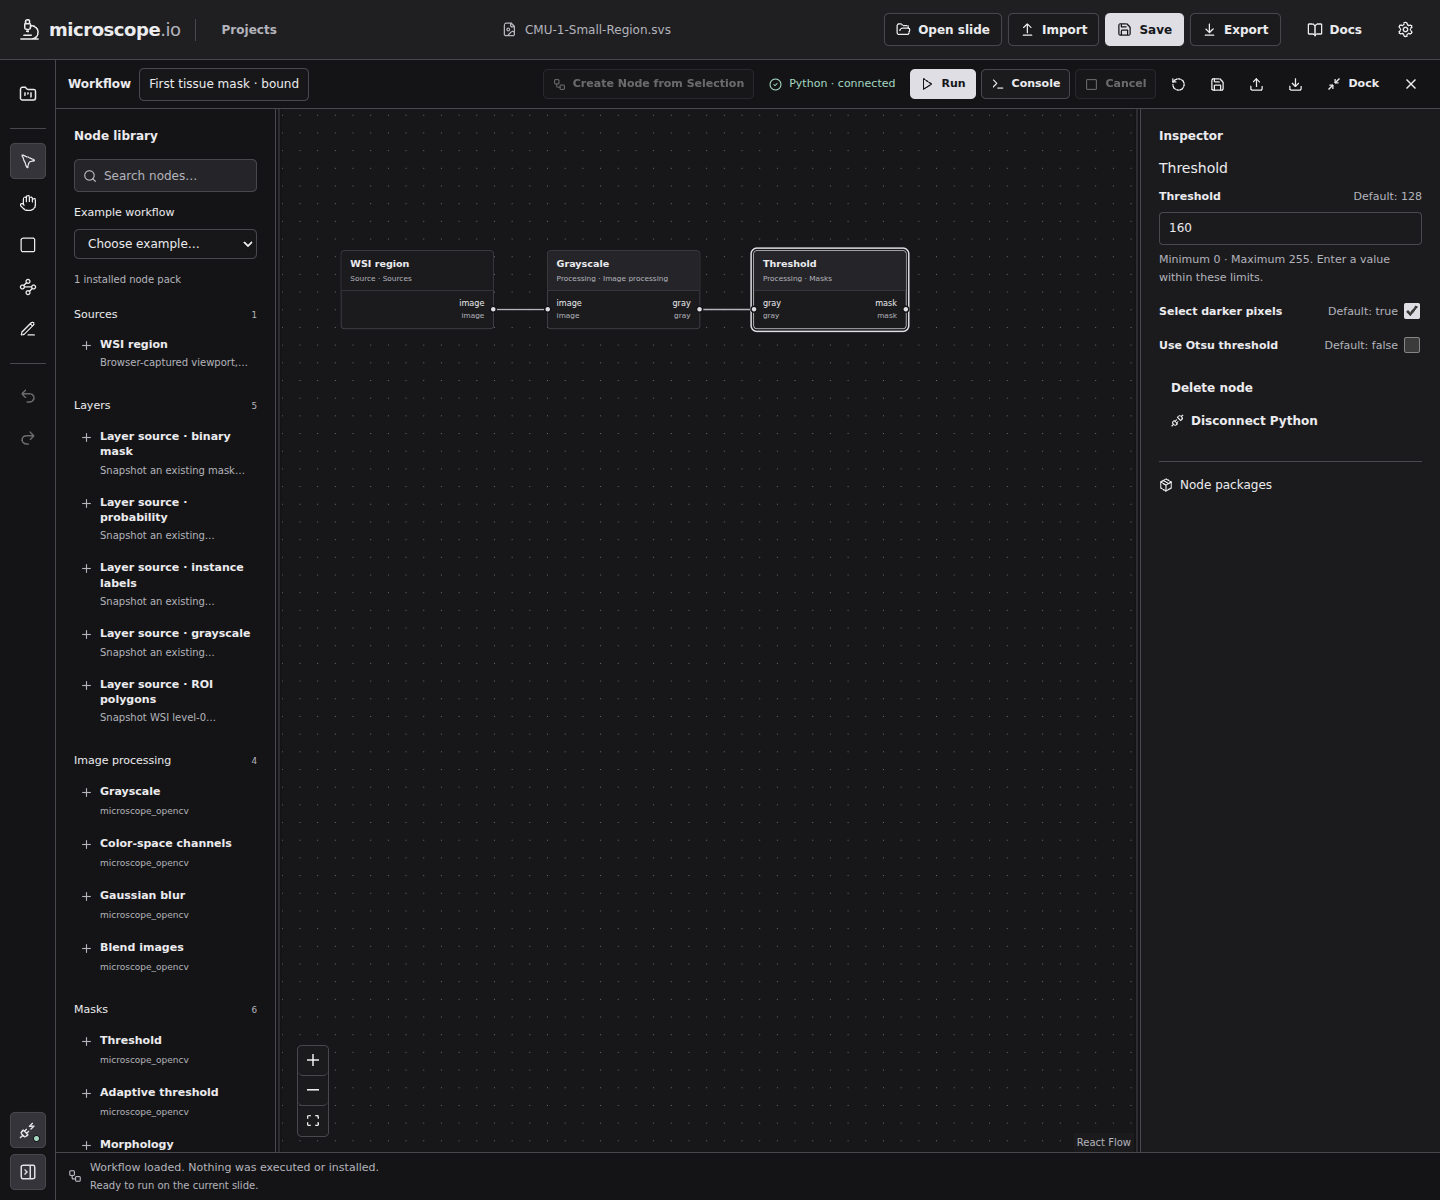1440x1200 pixels.
Task: Select the rectangle tool
Action: [x=28, y=245]
